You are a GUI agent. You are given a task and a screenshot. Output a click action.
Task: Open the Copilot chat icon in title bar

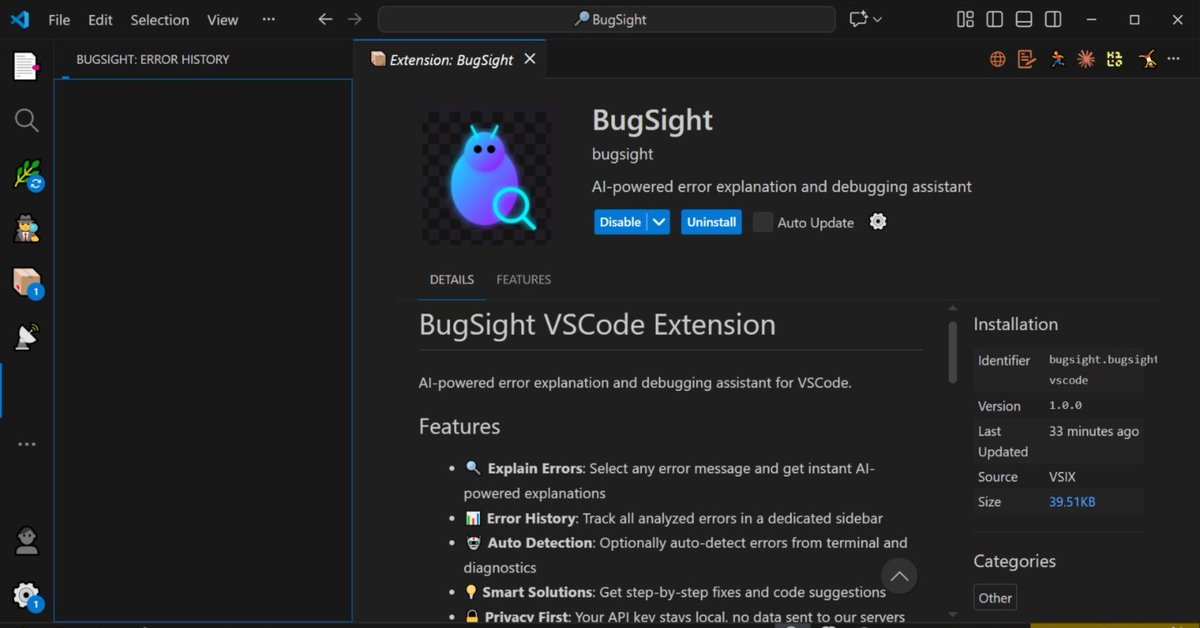pyautogui.click(x=857, y=19)
